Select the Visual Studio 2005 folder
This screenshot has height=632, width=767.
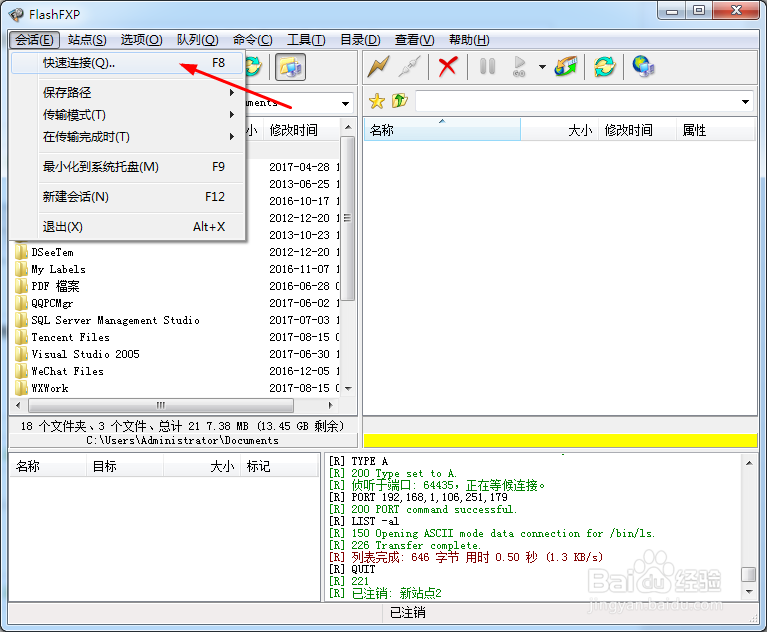tap(85, 354)
